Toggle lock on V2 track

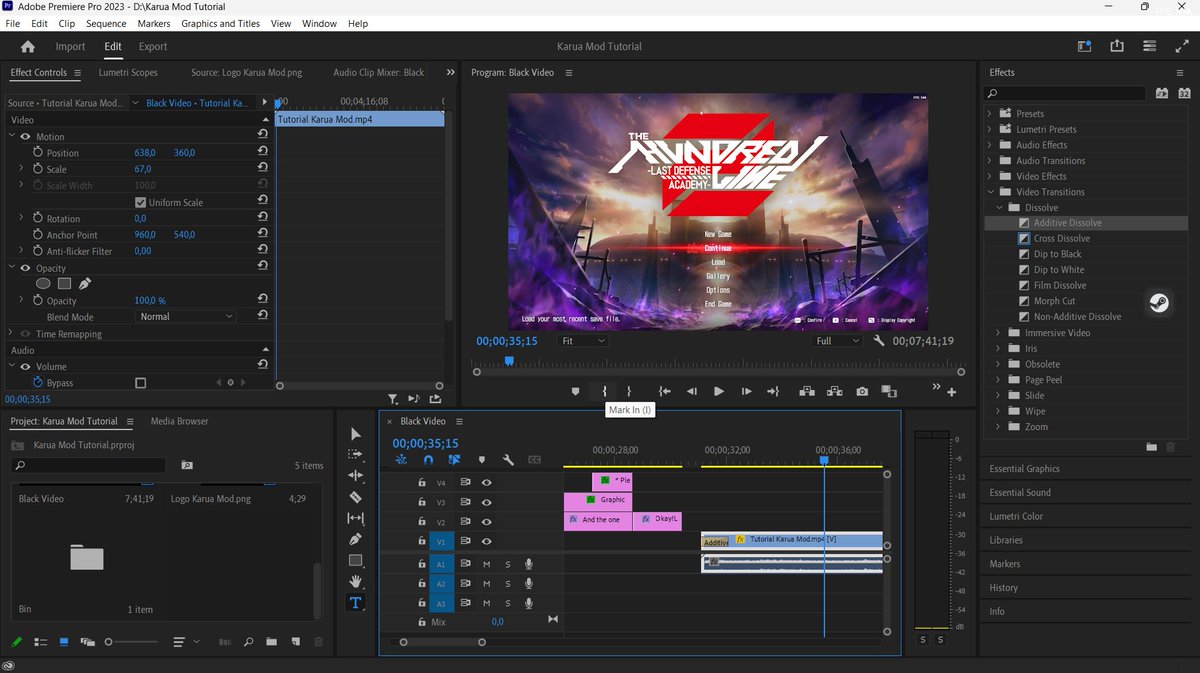422,522
